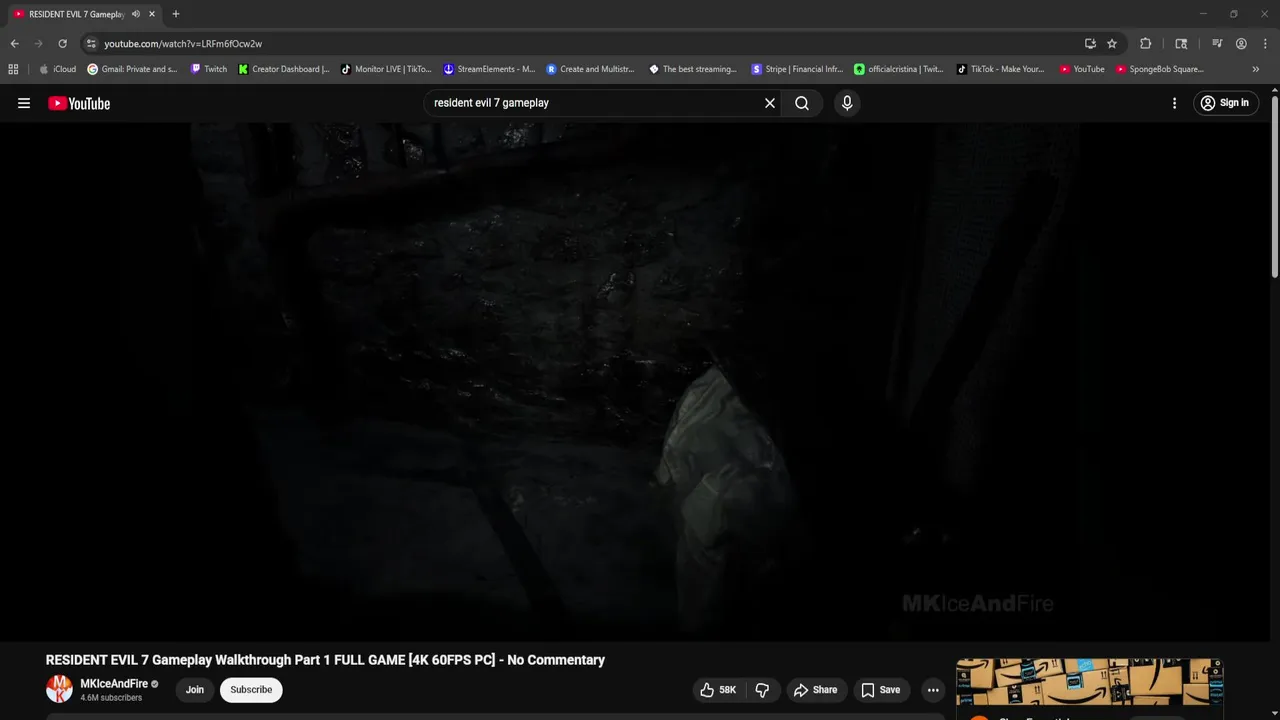Screen dimensions: 1280x720
Task: Click the '4.6M subscribers' text
Action: pos(111,698)
